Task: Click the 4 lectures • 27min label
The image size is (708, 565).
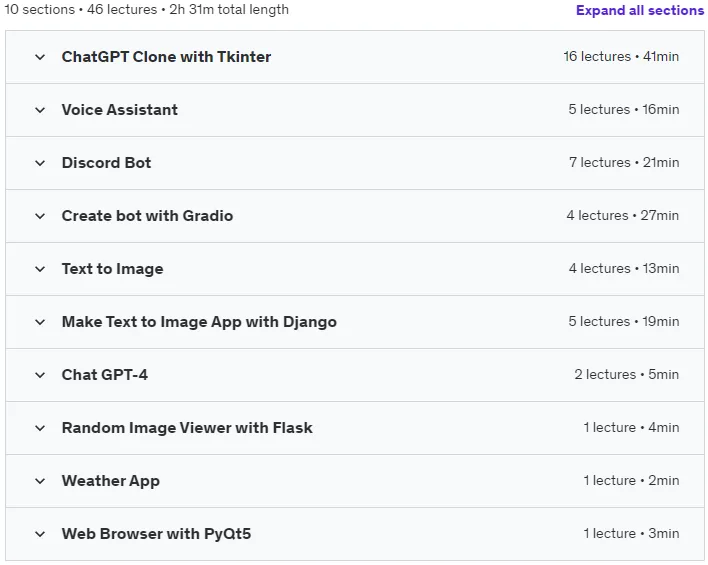Action: click(x=623, y=215)
